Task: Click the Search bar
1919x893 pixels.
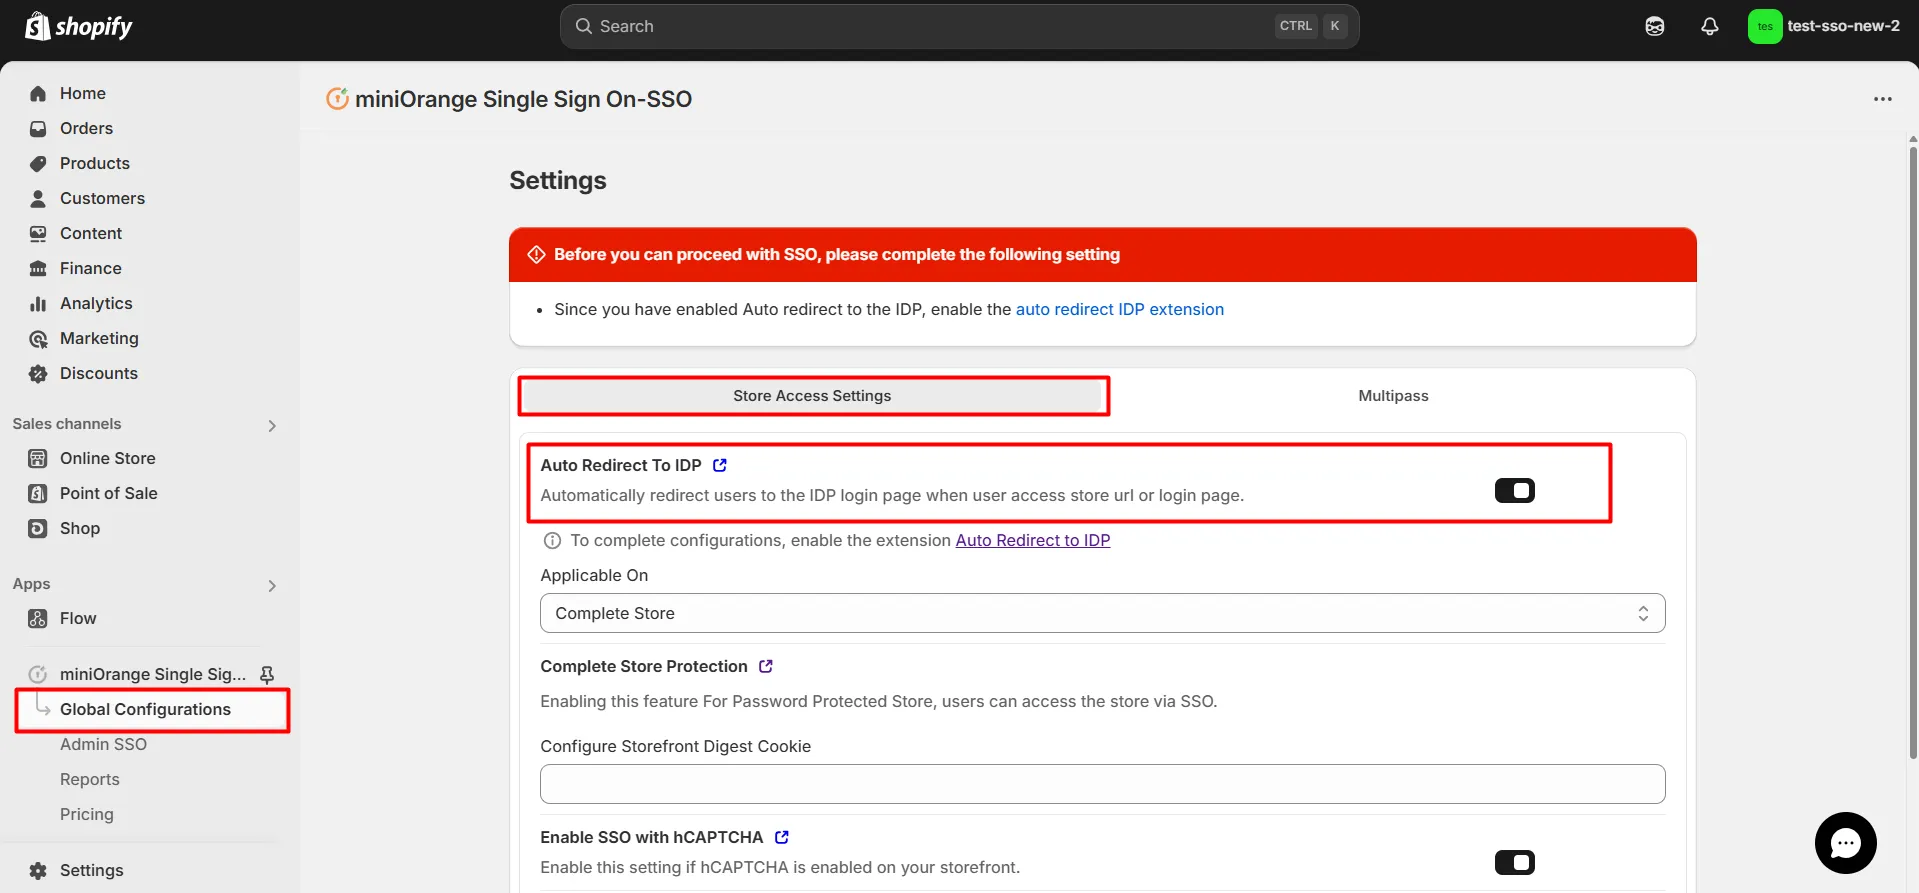Action: coord(959,26)
